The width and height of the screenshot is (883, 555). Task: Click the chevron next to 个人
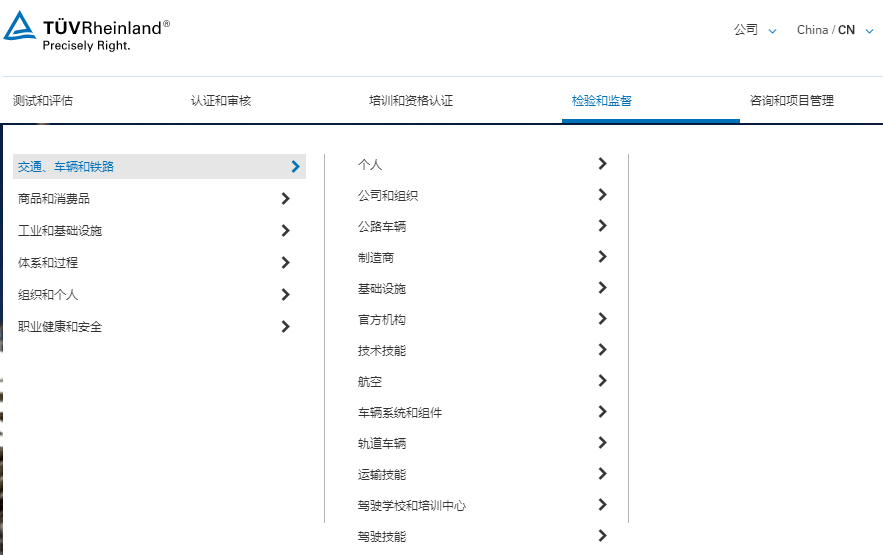[602, 164]
